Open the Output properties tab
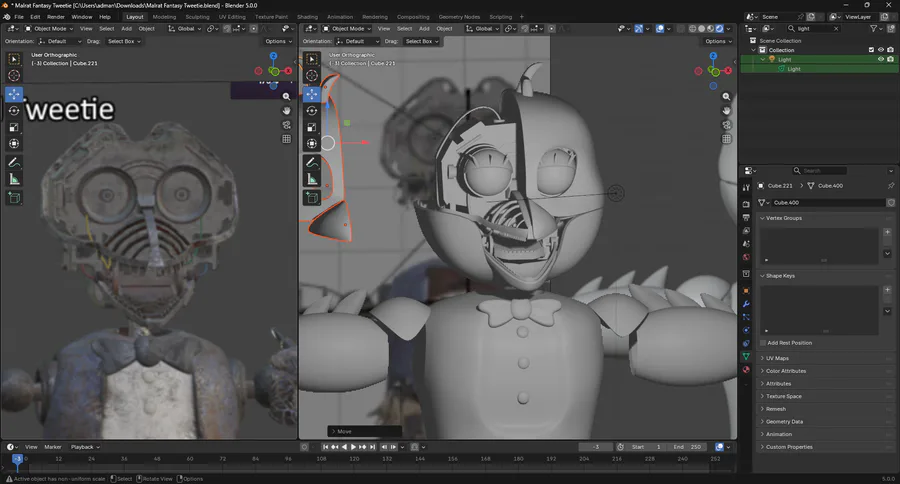 tap(746, 218)
